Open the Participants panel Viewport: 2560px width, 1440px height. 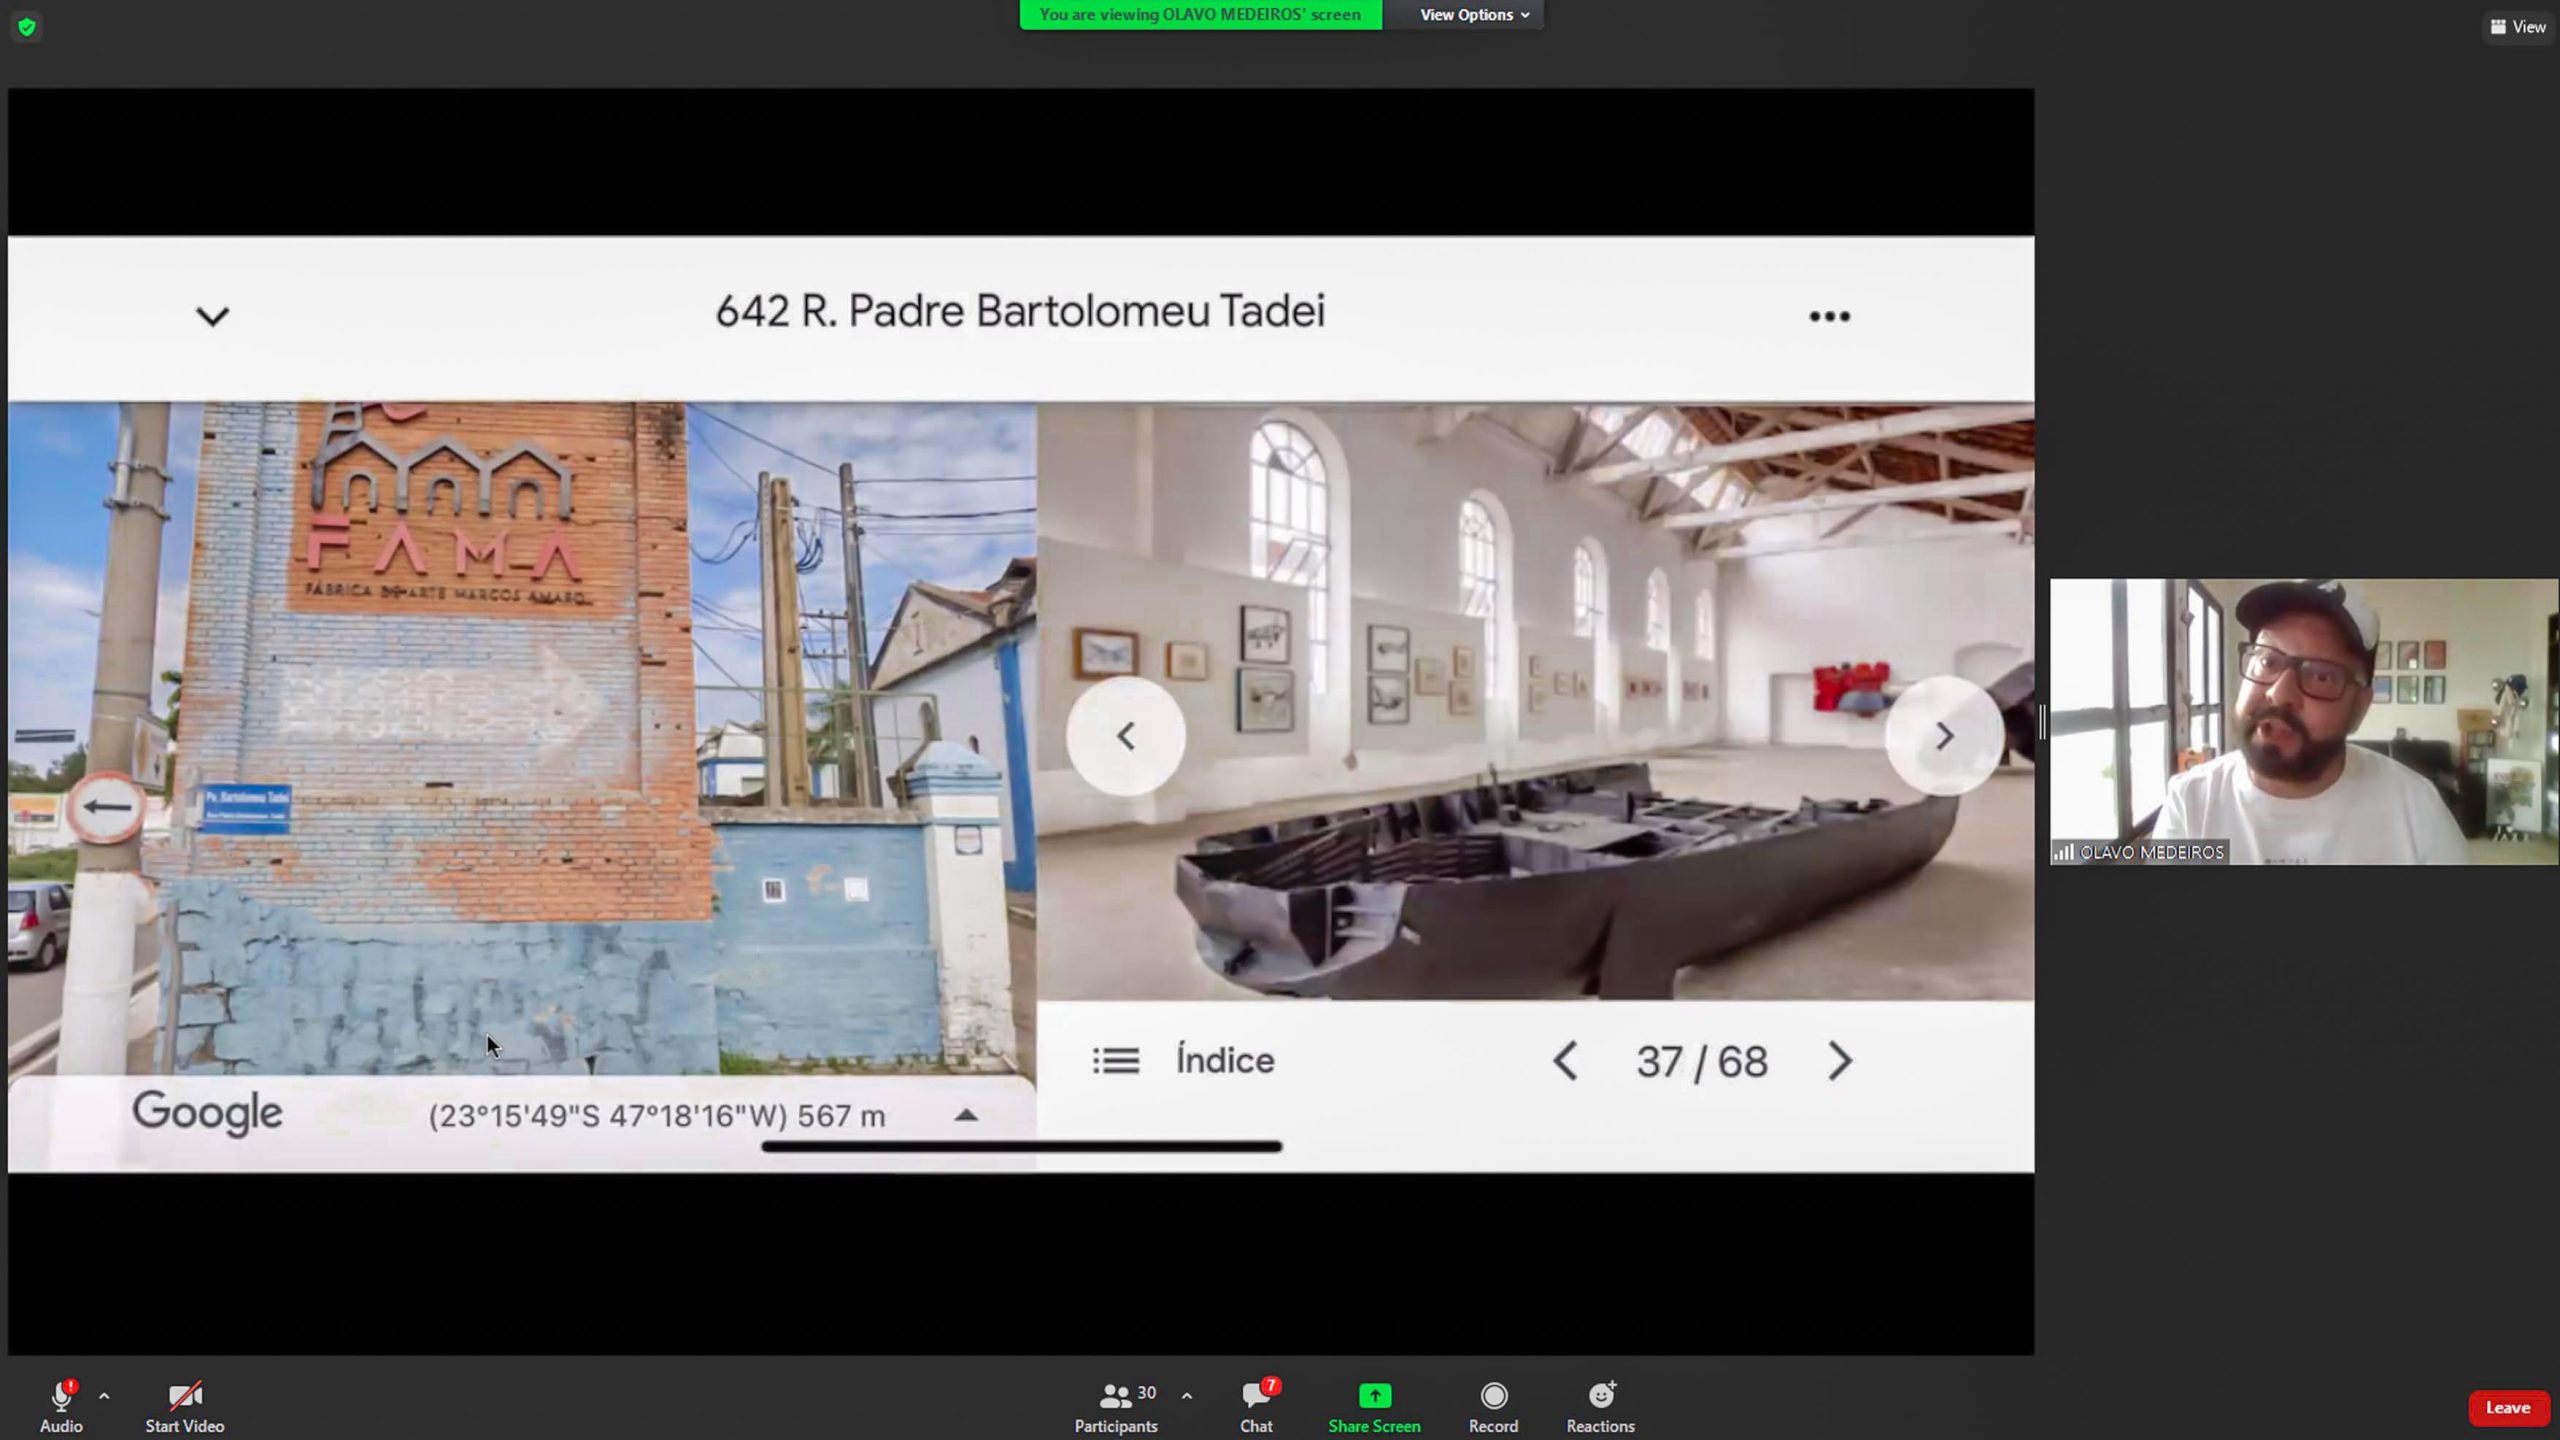1115,1396
